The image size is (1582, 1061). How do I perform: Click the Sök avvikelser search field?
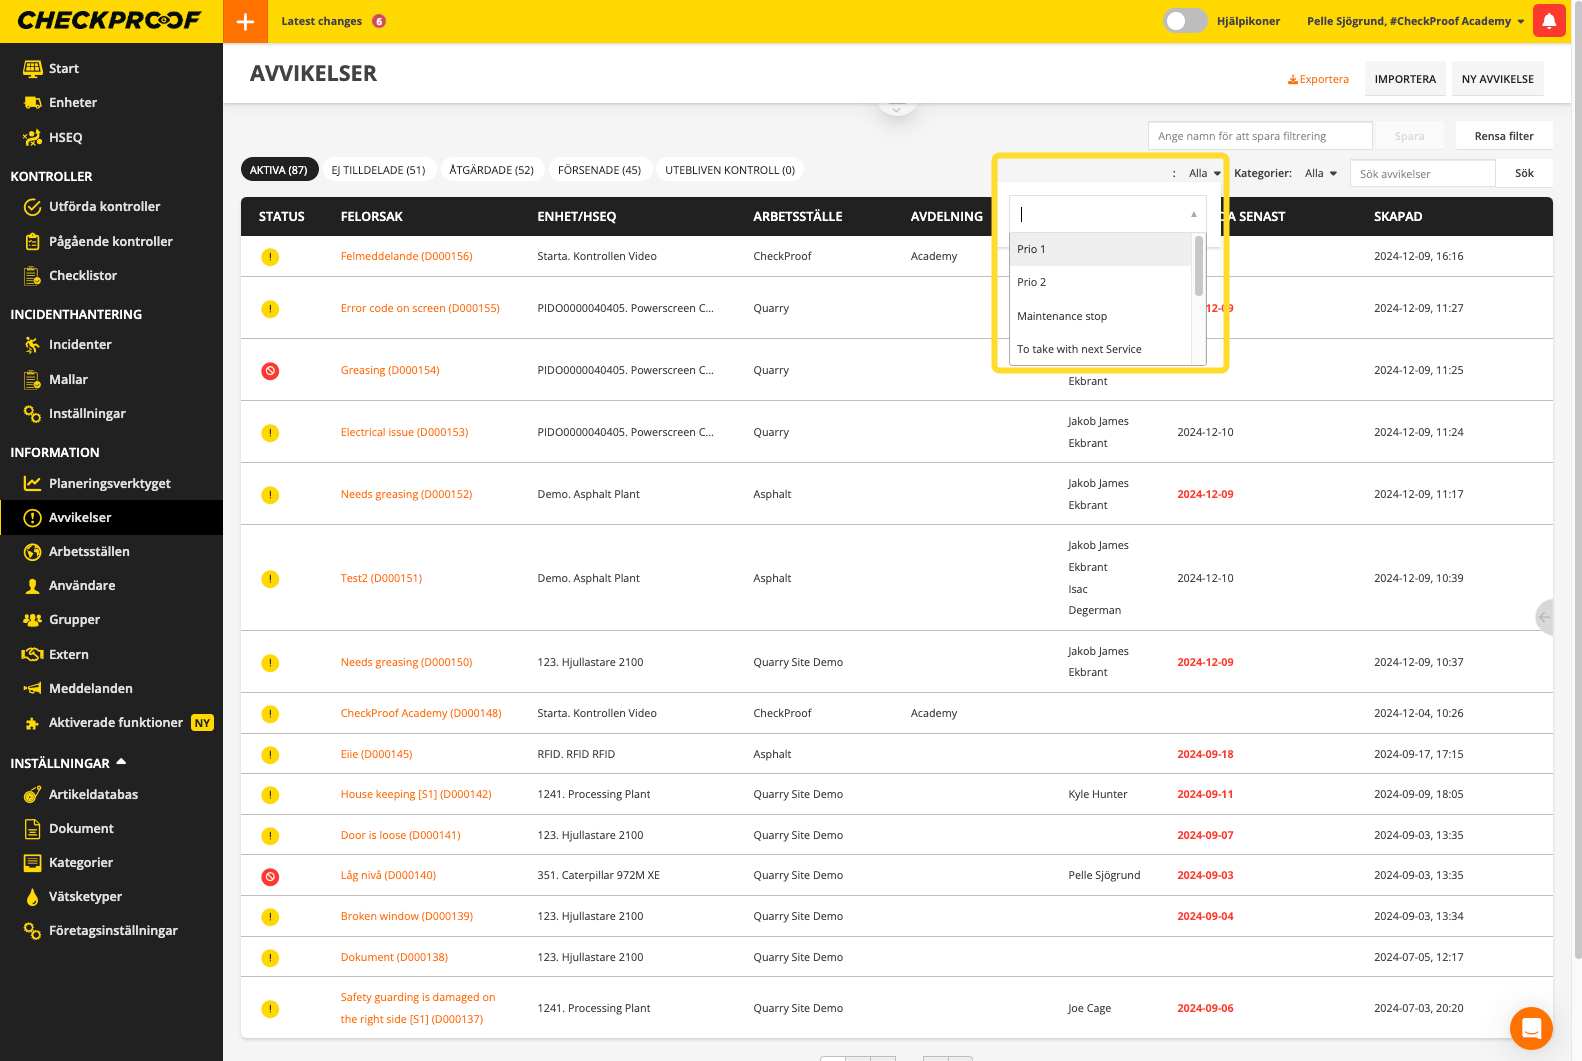click(1421, 173)
